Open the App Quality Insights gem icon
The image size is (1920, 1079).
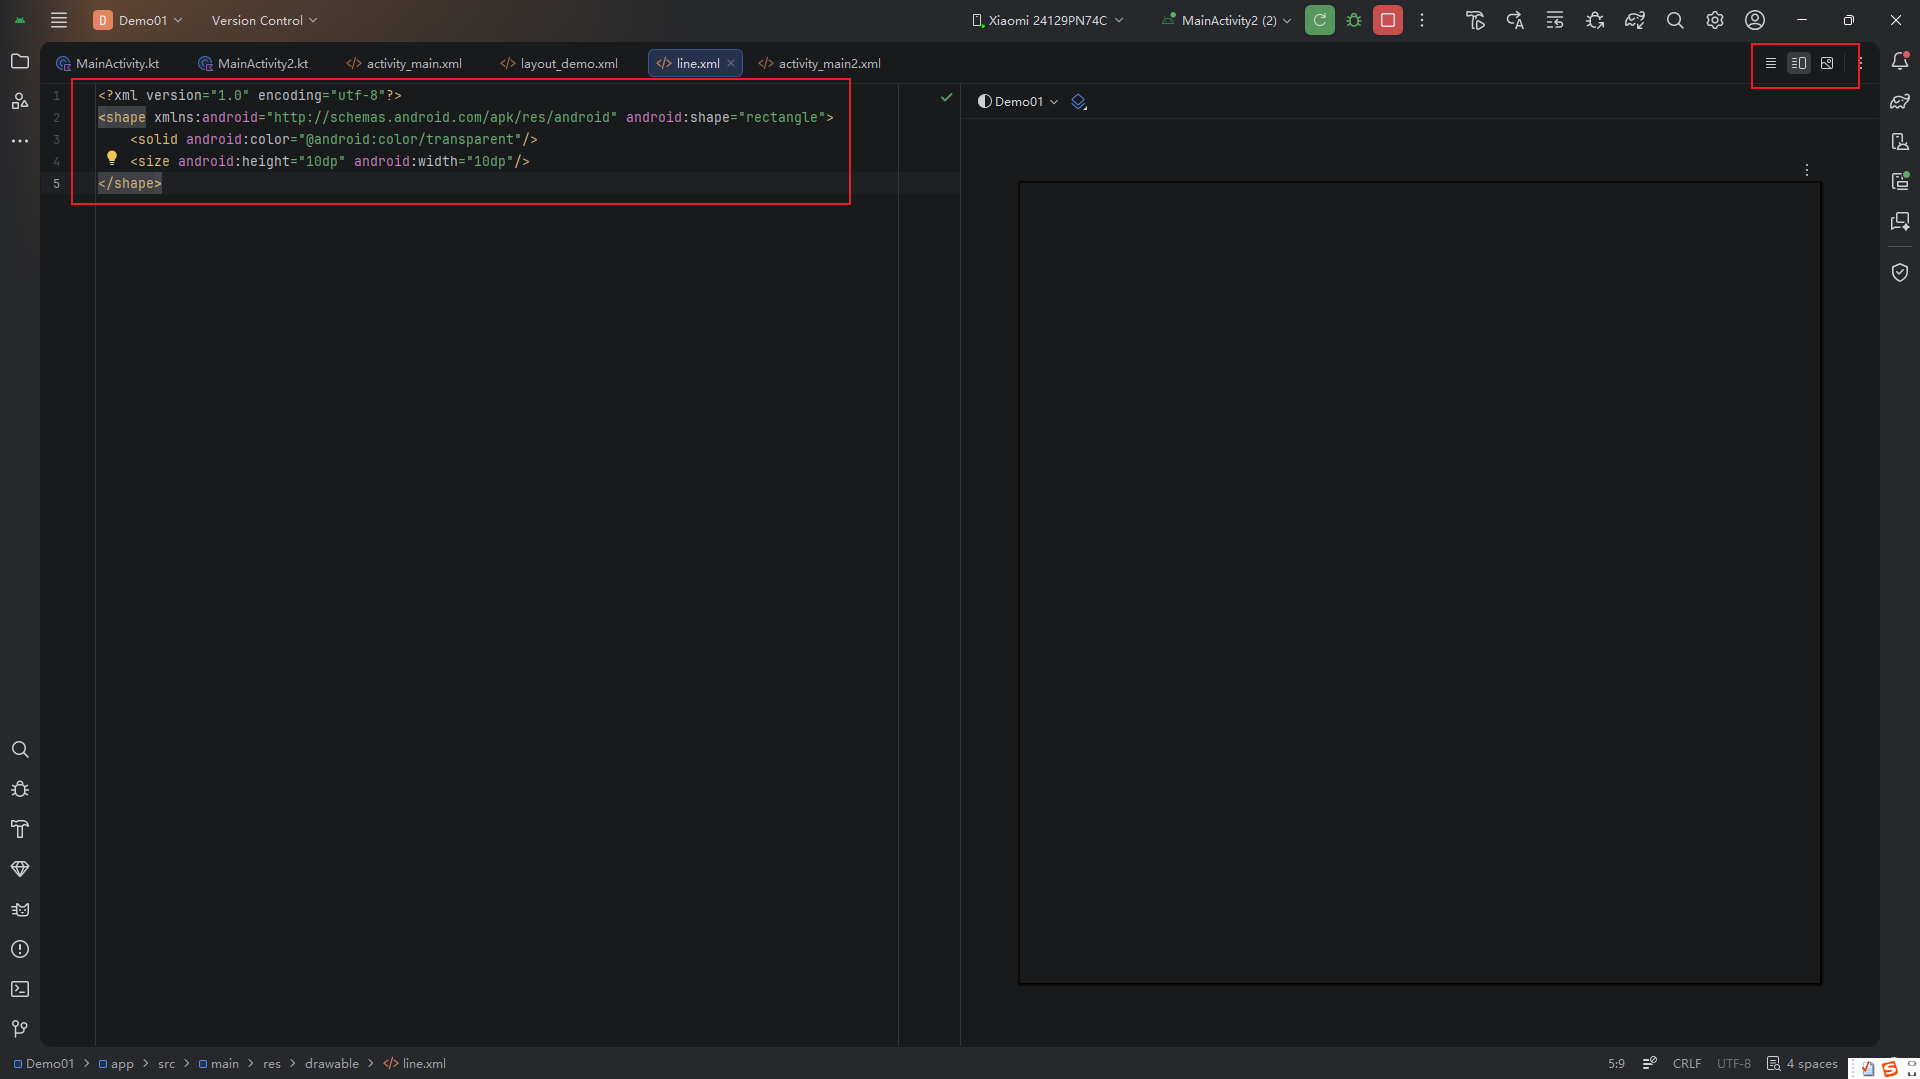(20, 869)
